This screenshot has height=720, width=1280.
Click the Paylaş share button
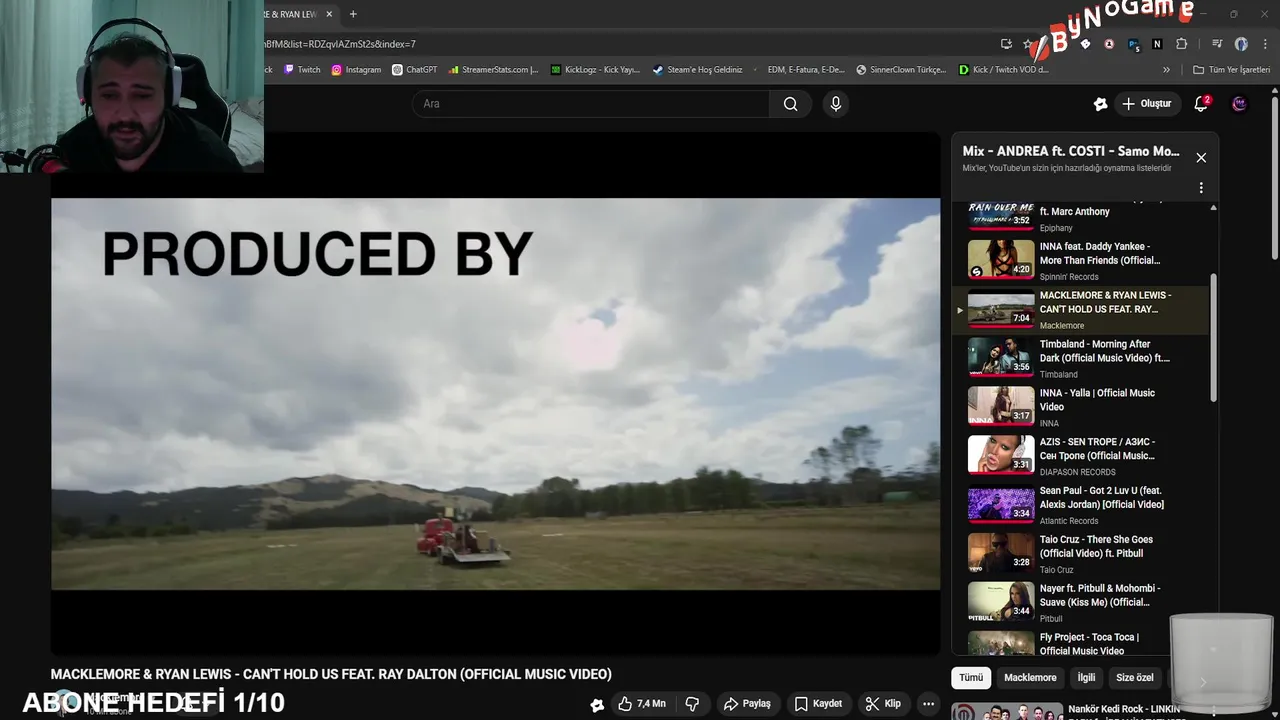tap(747, 704)
